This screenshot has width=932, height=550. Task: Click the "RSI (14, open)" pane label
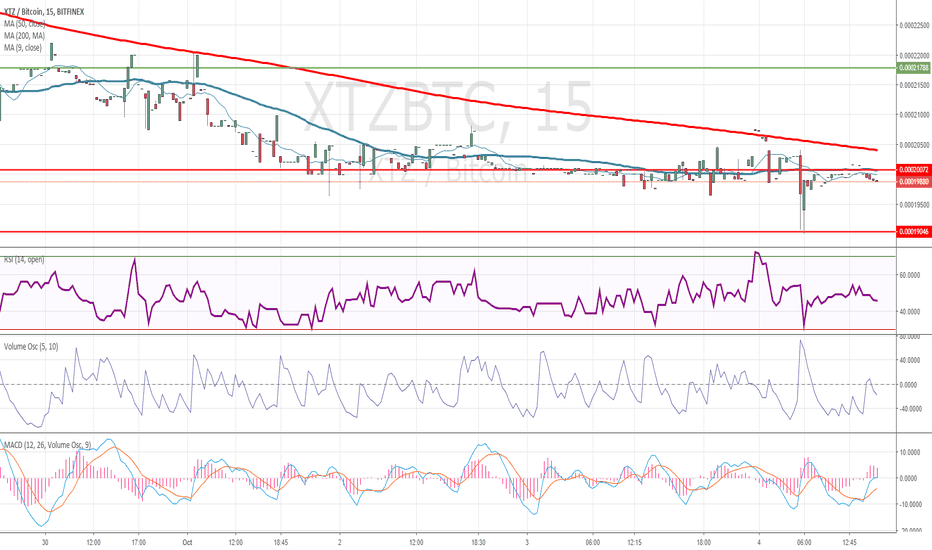click(24, 260)
